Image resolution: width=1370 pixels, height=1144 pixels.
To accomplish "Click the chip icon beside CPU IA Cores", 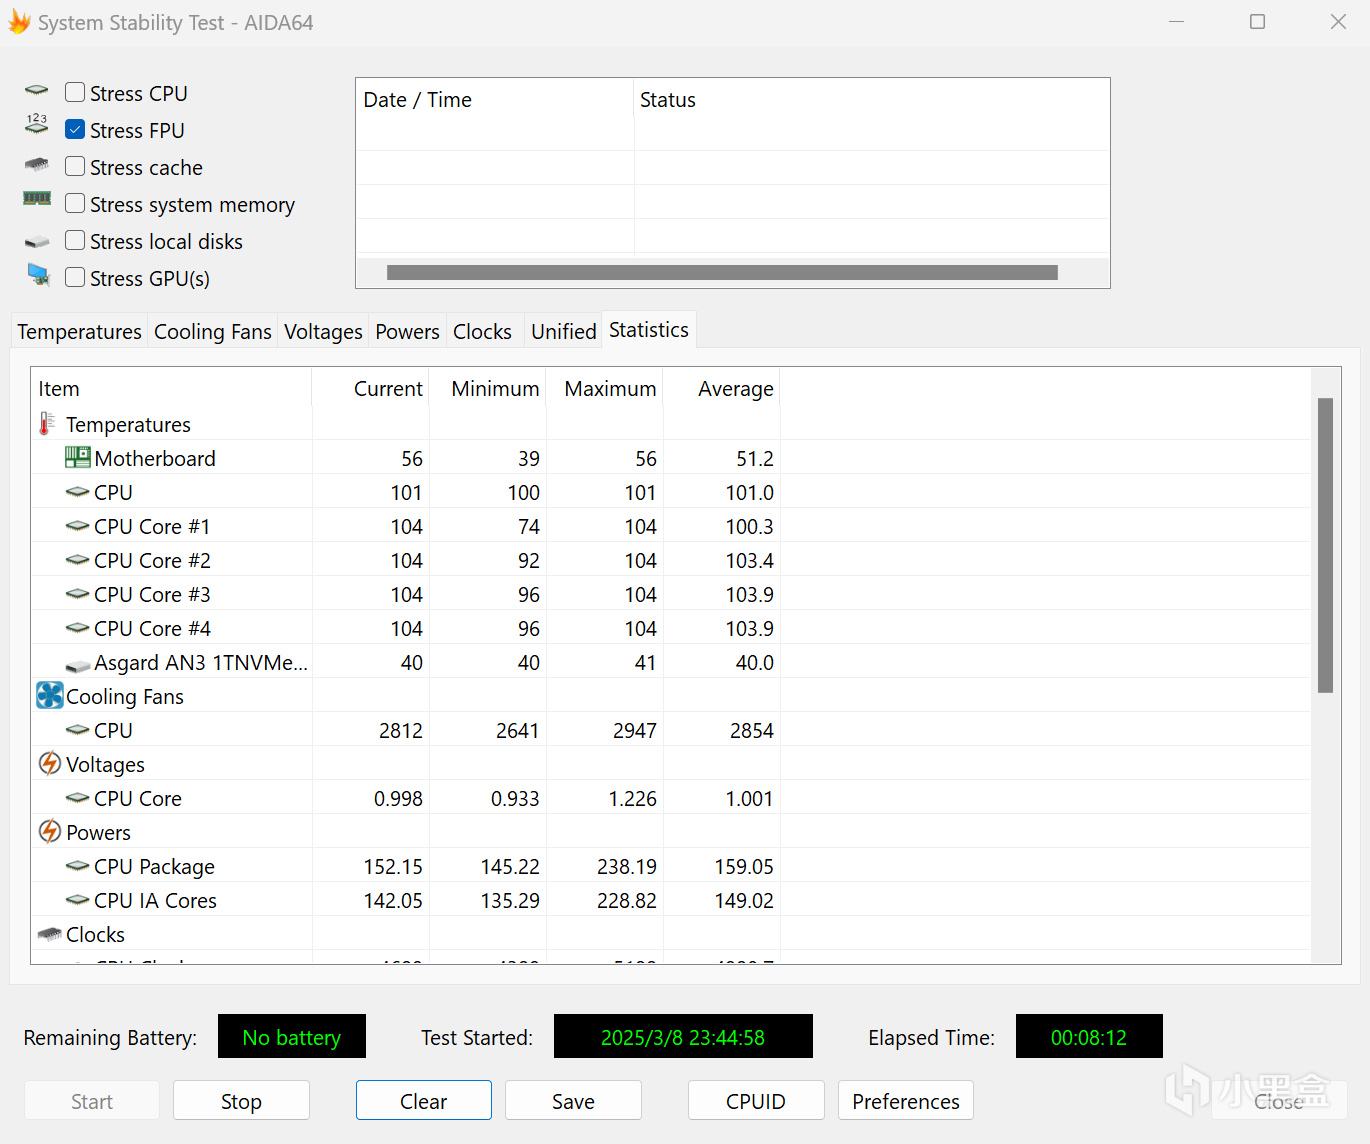I will pos(78,900).
